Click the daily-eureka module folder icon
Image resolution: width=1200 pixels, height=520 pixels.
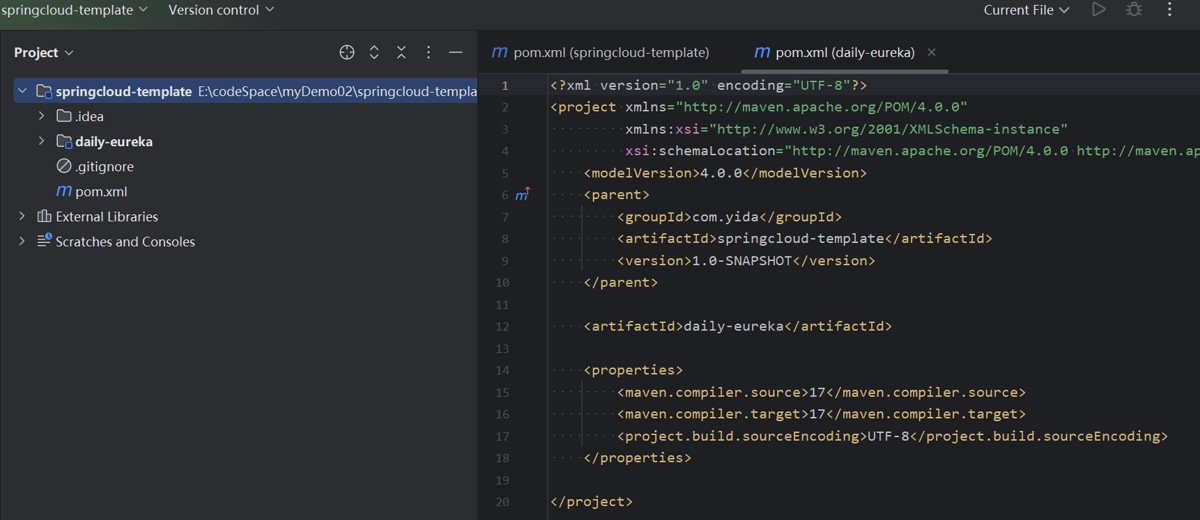click(x=64, y=141)
